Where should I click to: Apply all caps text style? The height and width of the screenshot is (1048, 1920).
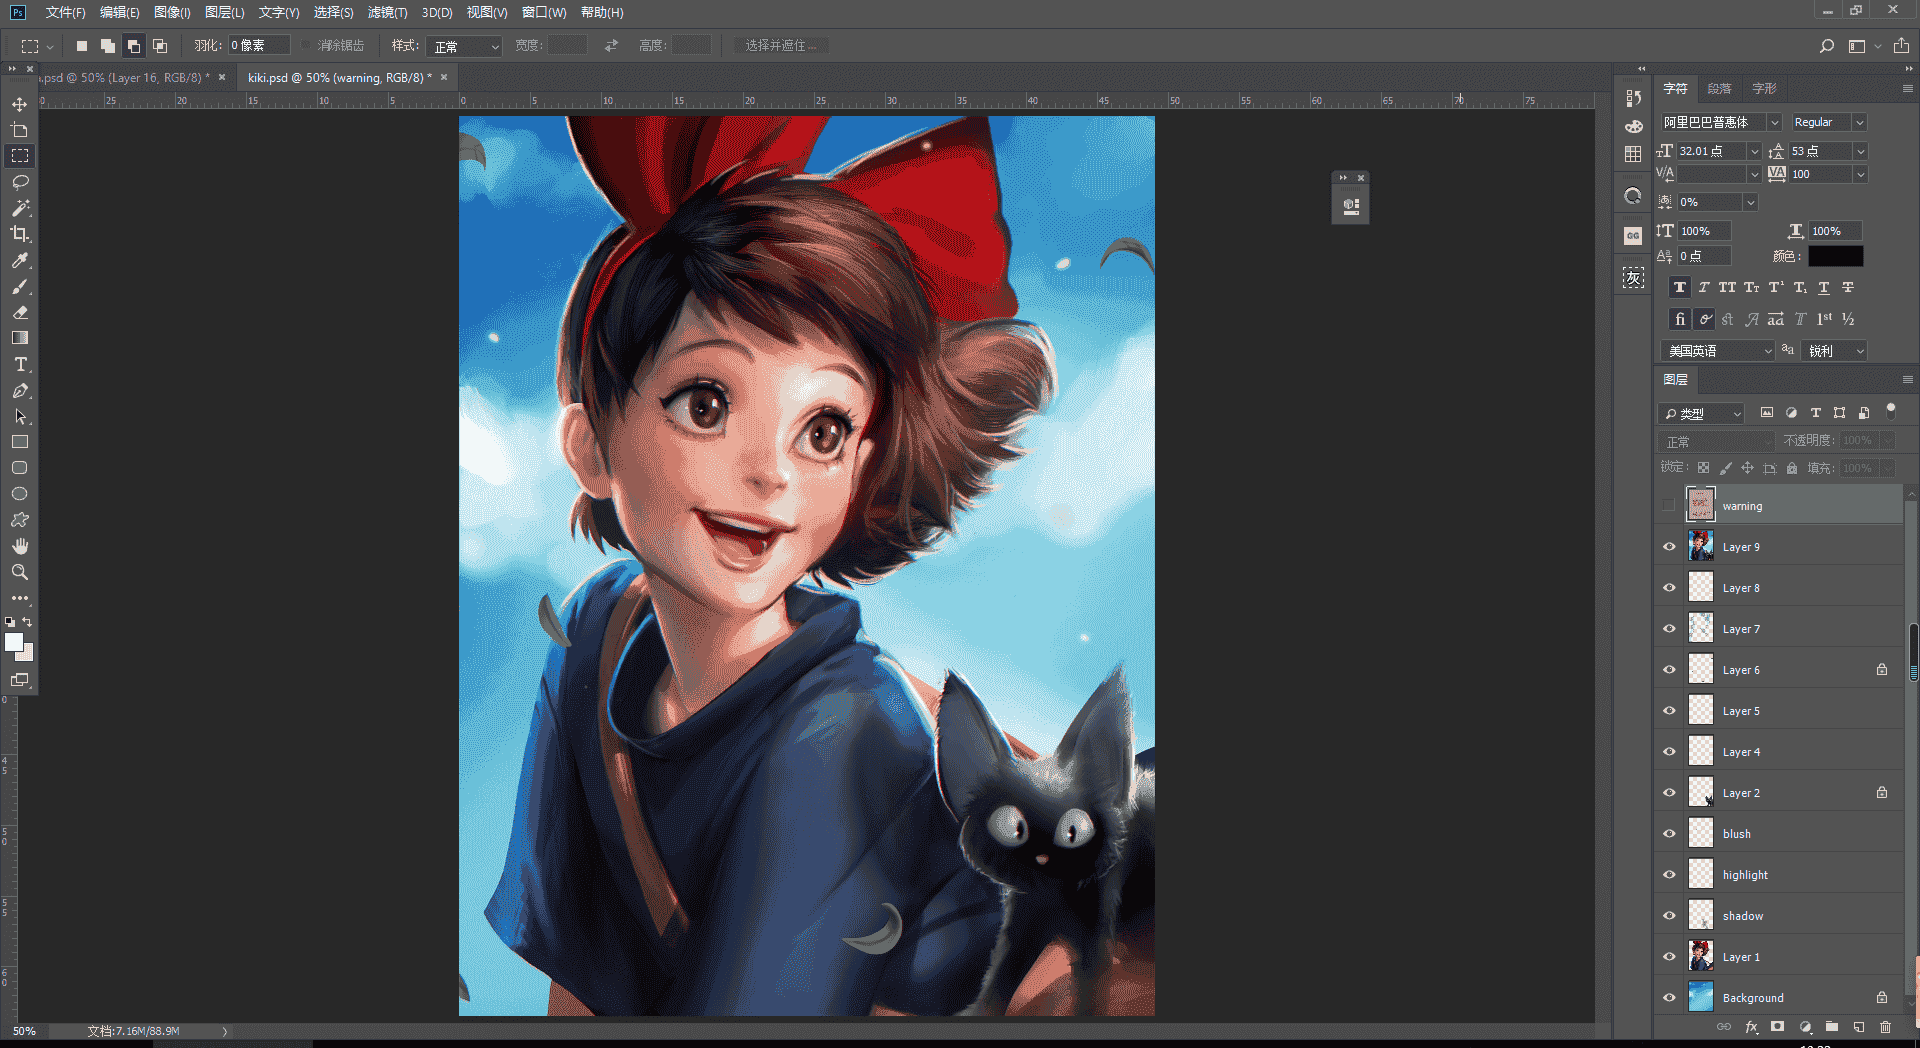click(x=1727, y=287)
